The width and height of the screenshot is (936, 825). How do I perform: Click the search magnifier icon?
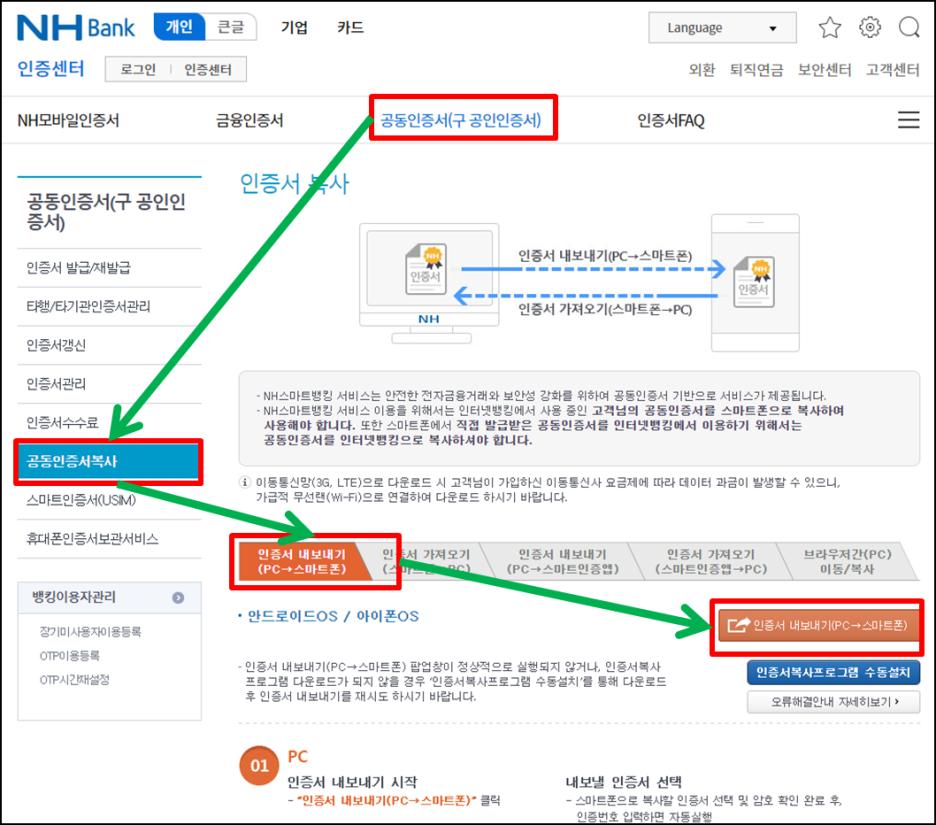(x=909, y=27)
